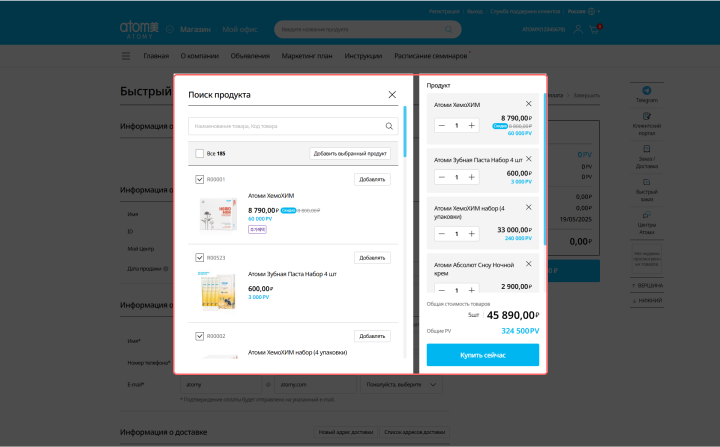
Task: Click Добавлять button for R00002
Action: [x=372, y=336]
